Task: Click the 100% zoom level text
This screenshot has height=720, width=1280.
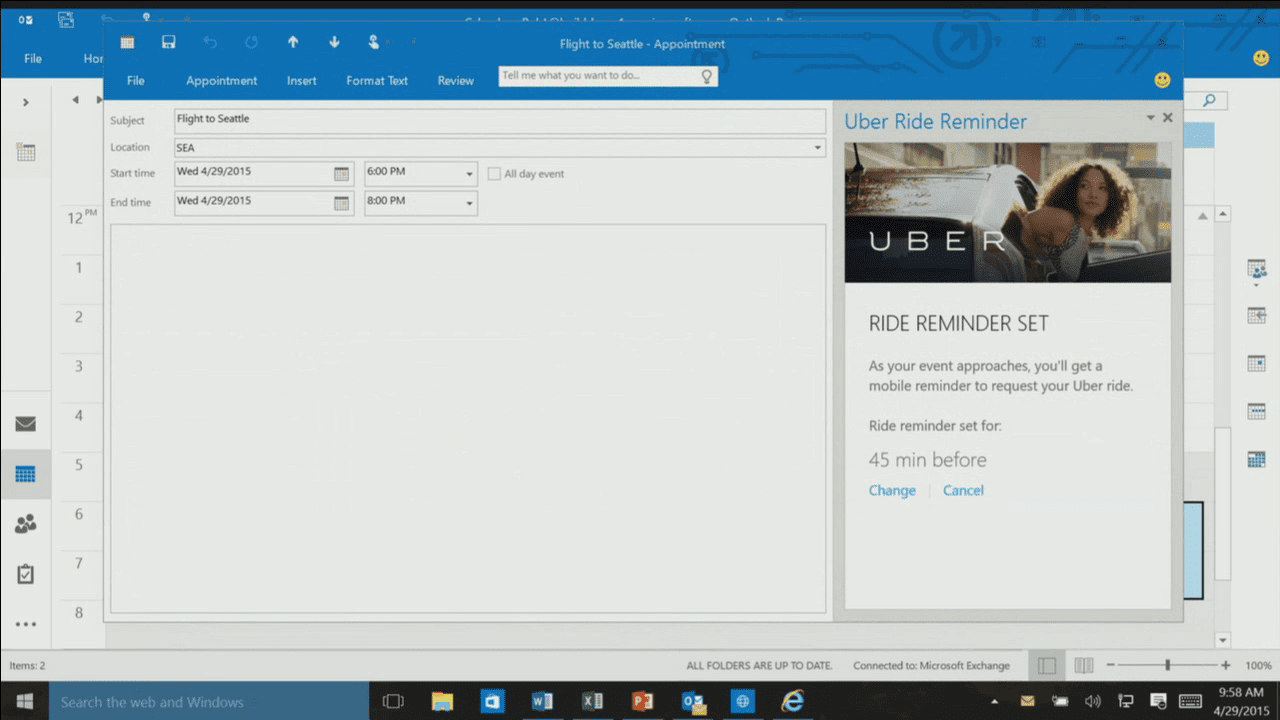Action: coord(1258,665)
